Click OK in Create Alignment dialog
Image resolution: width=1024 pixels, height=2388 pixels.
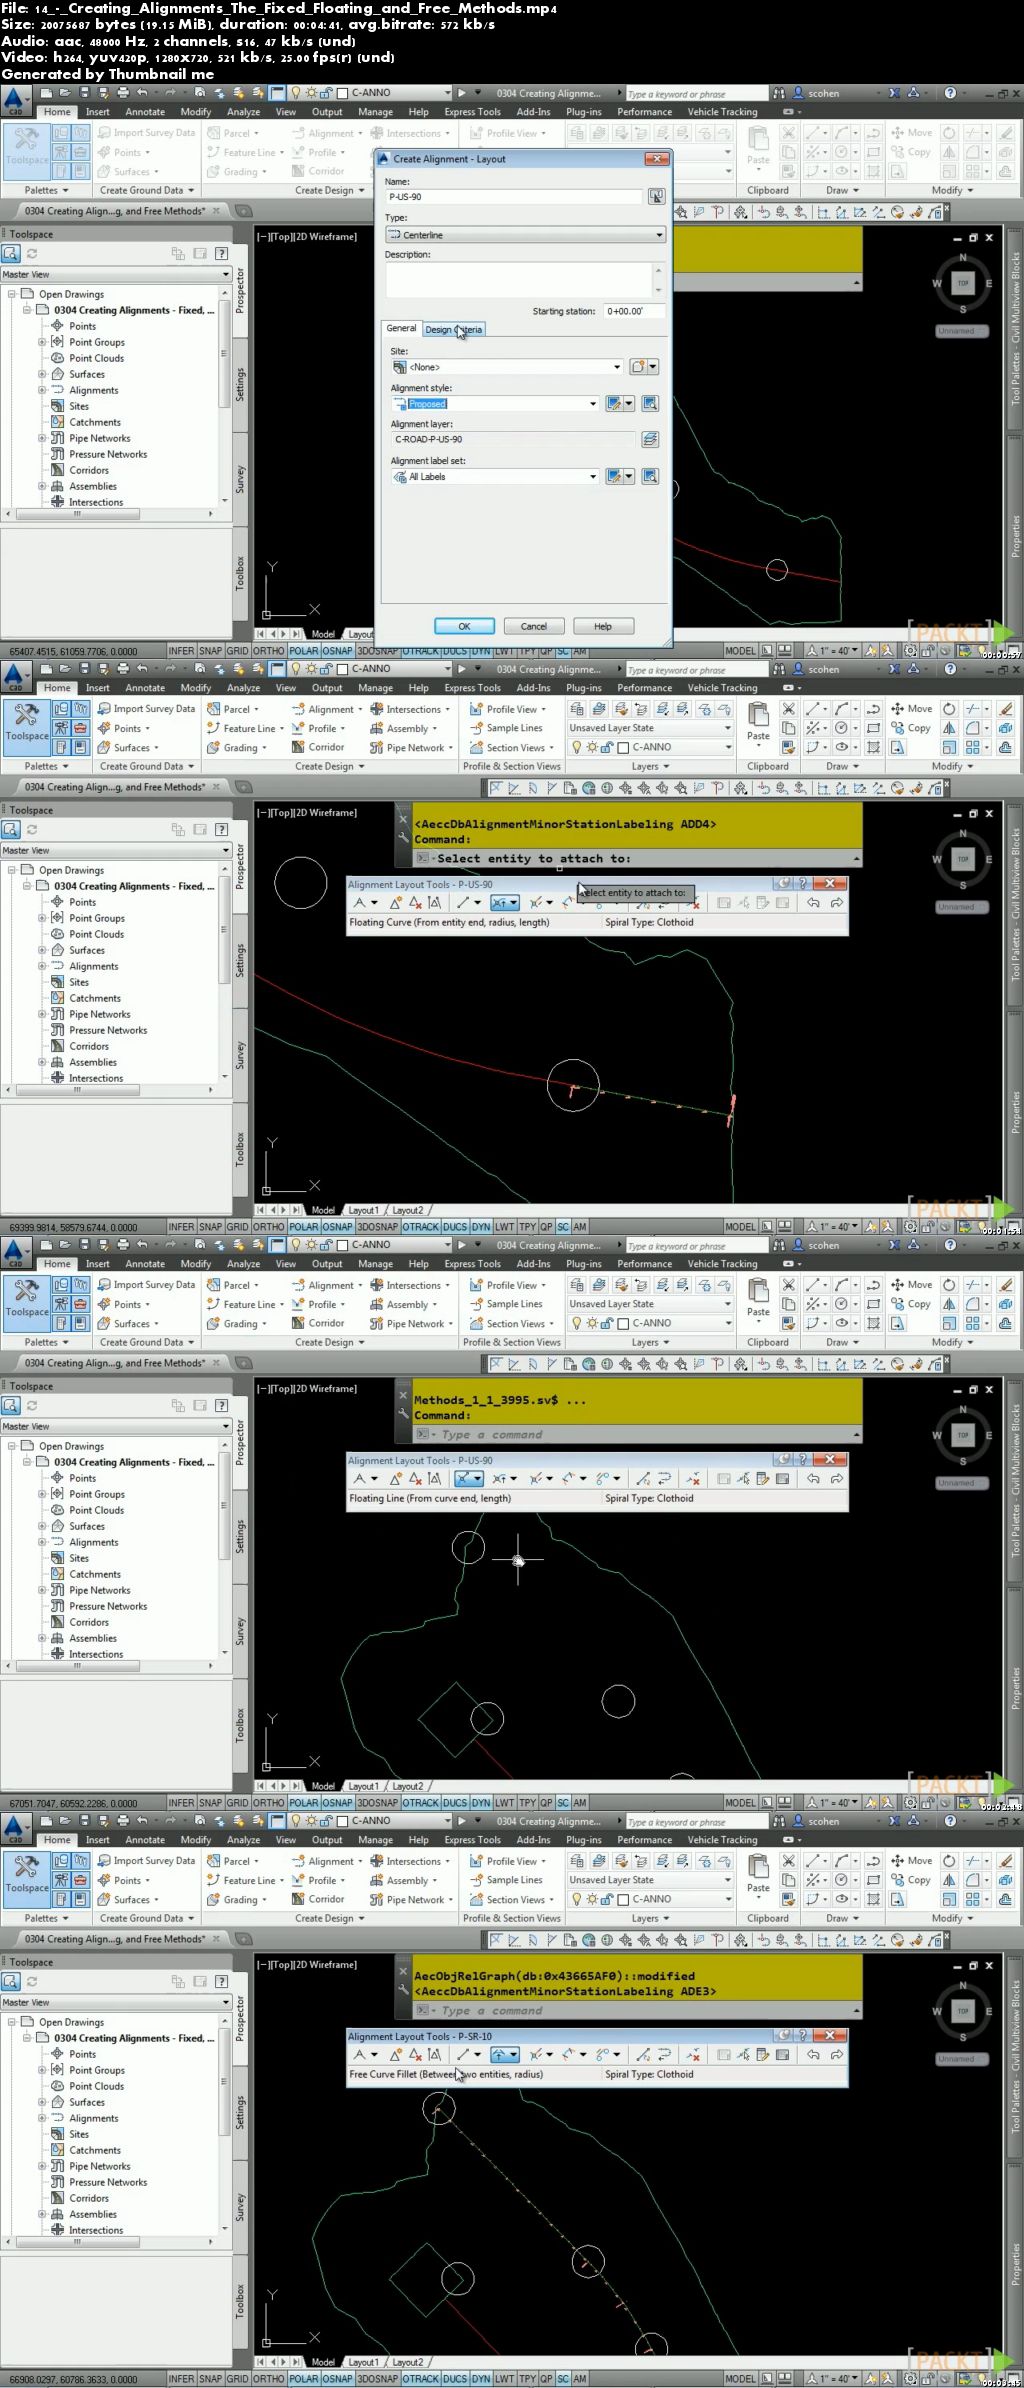[x=464, y=626]
